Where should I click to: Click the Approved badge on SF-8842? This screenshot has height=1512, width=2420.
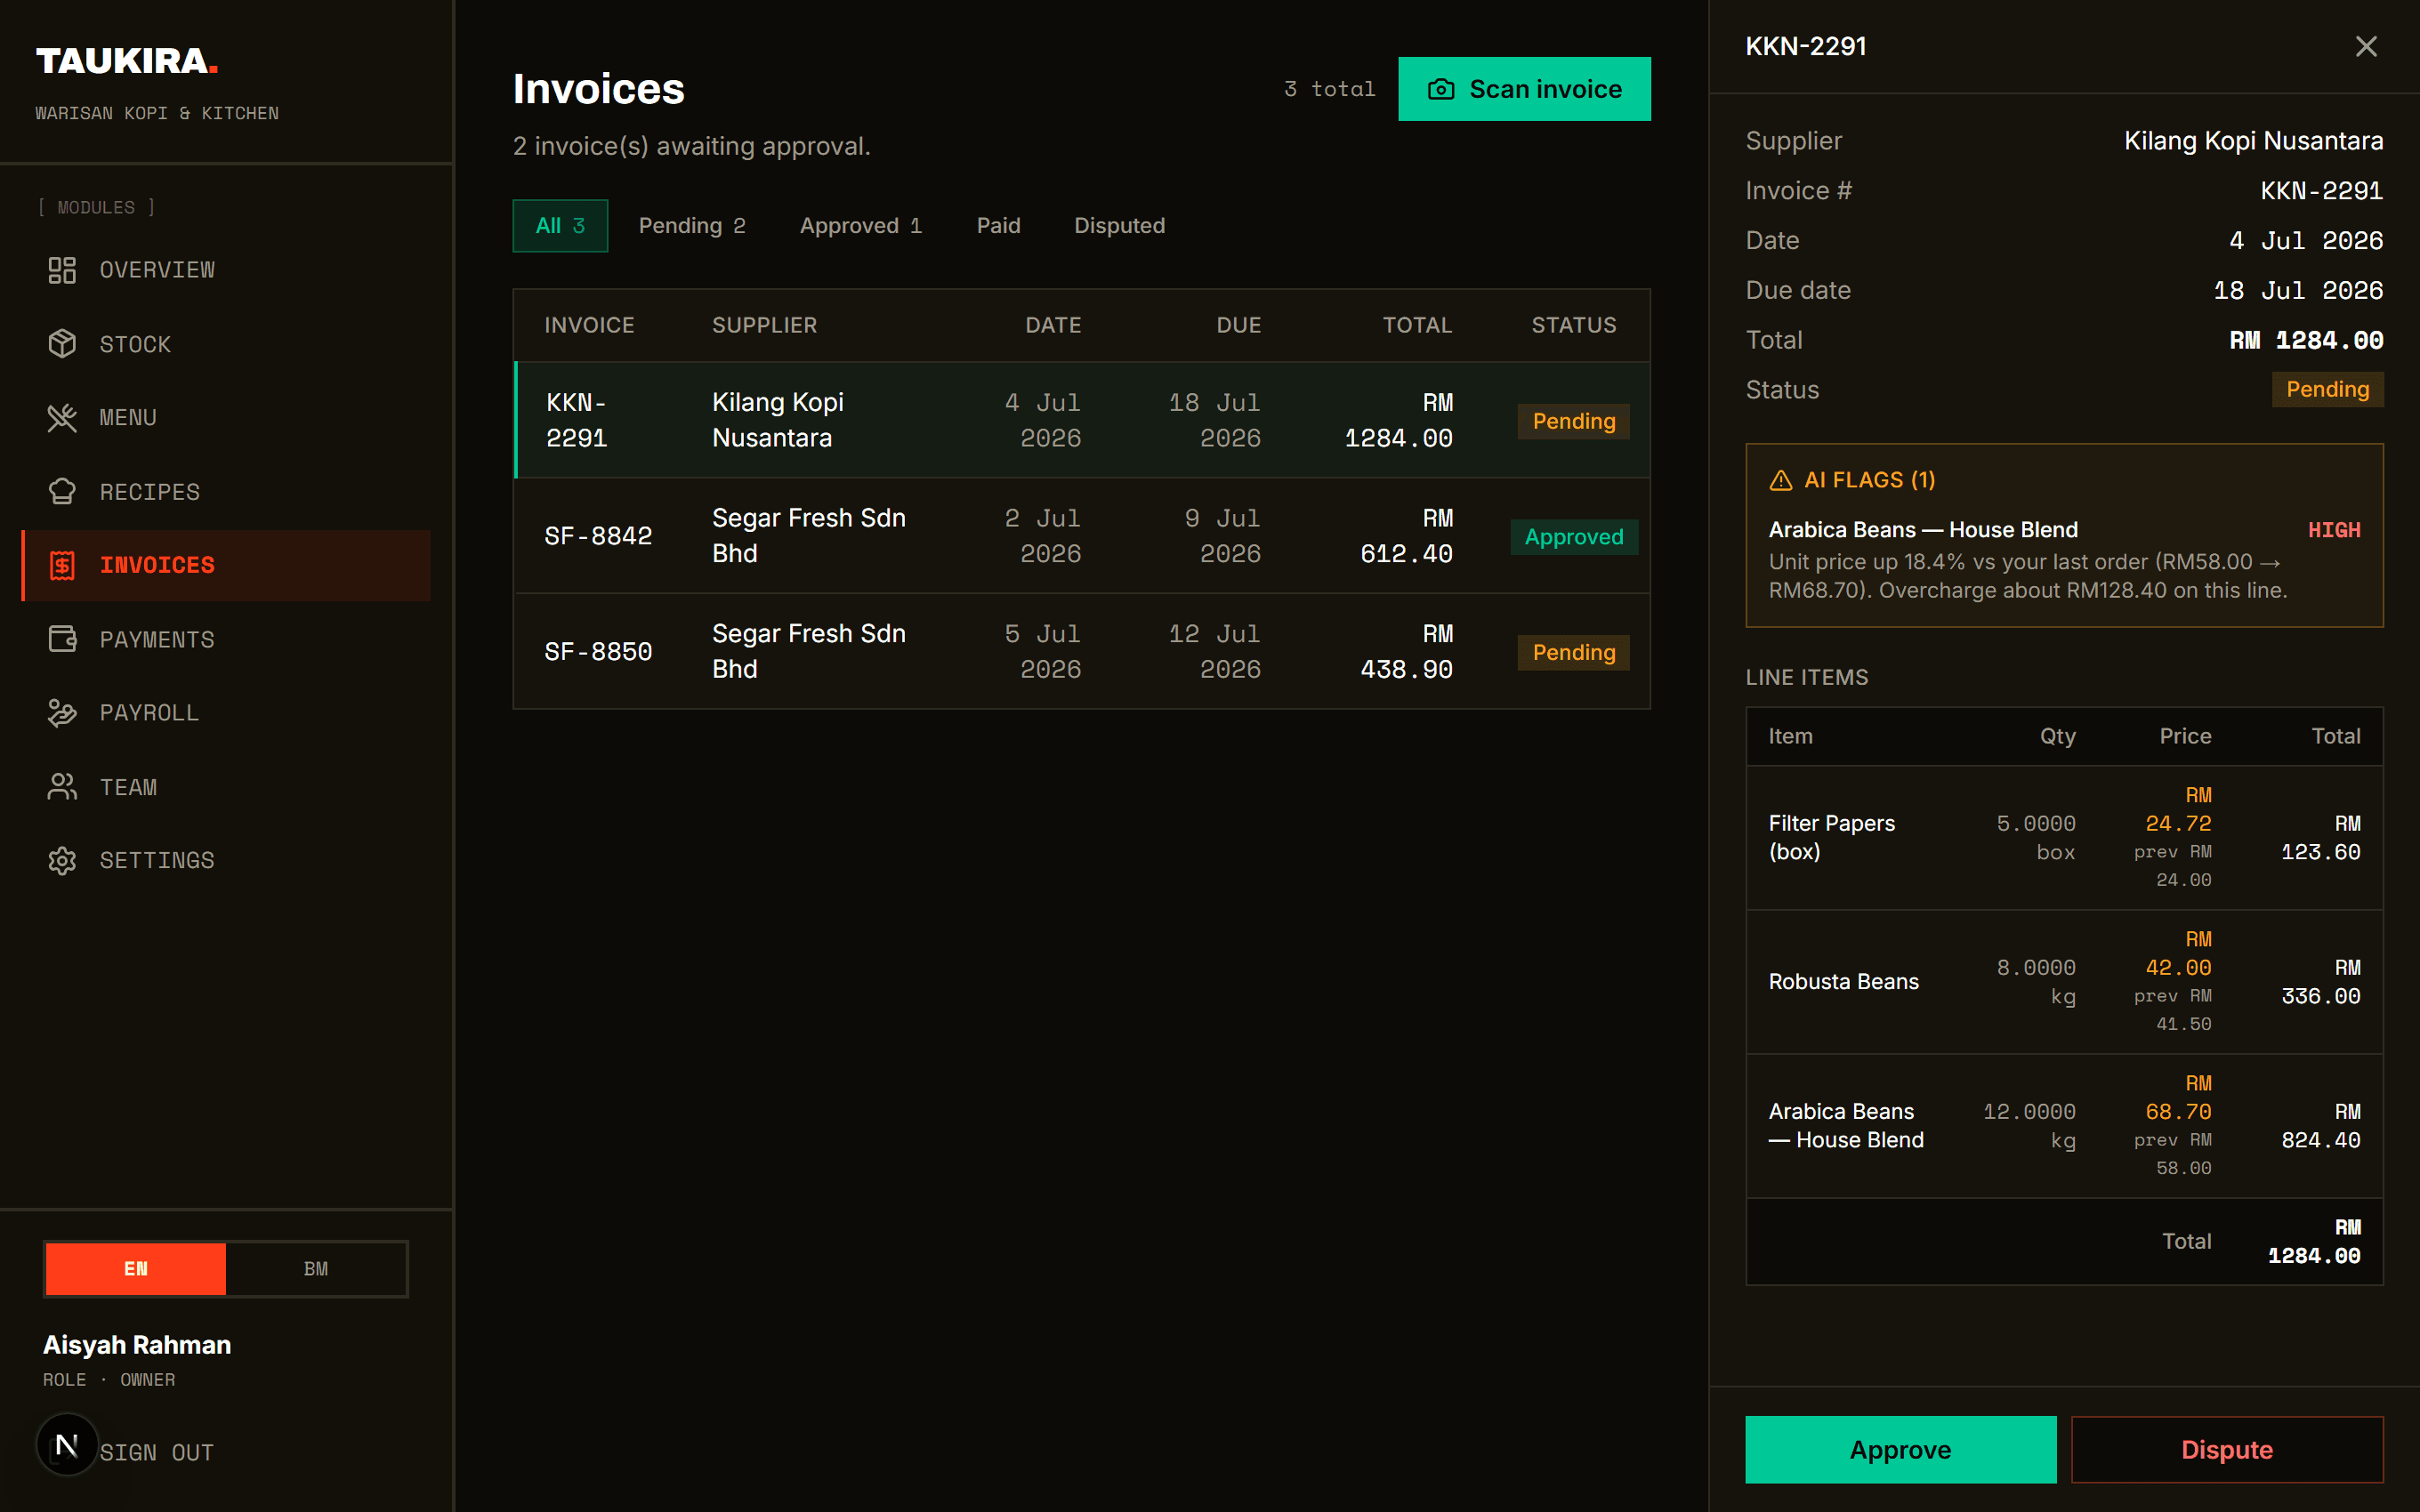1574,537
